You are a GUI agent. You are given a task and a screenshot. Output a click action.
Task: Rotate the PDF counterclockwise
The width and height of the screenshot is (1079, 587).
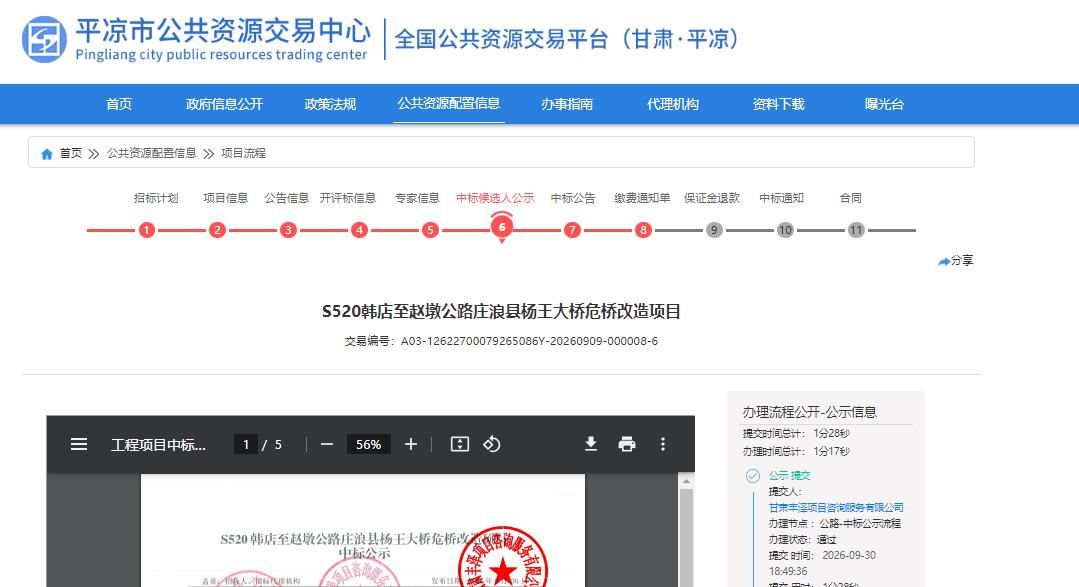pyautogui.click(x=491, y=445)
